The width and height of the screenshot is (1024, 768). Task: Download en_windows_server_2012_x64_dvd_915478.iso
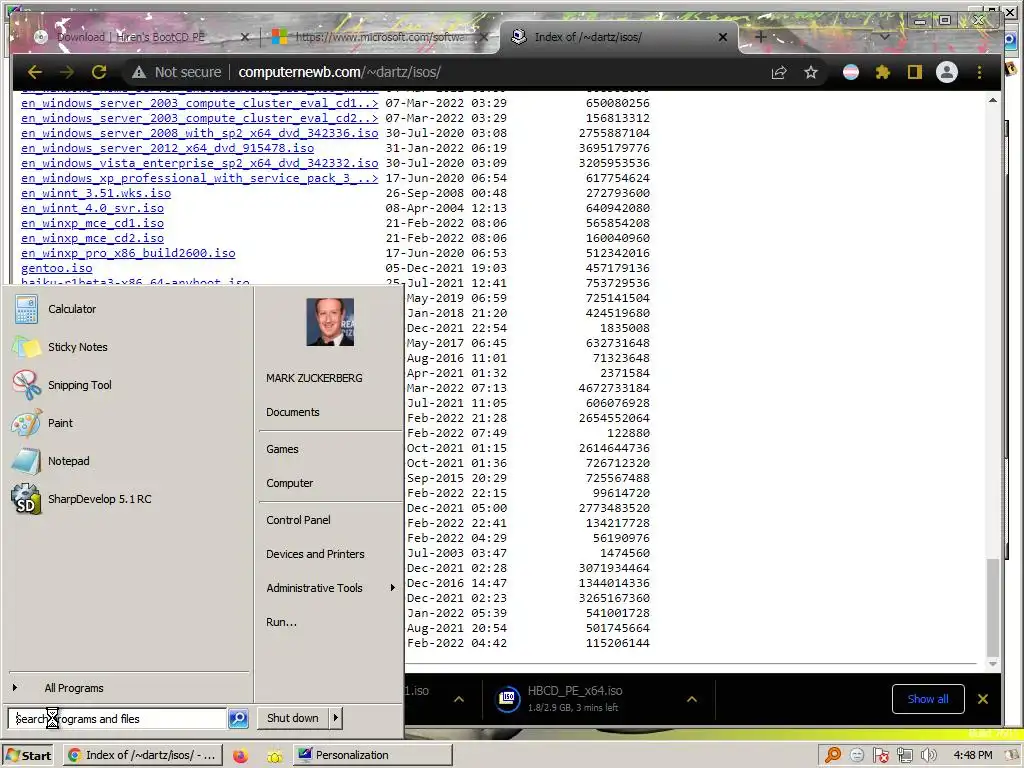point(167,148)
